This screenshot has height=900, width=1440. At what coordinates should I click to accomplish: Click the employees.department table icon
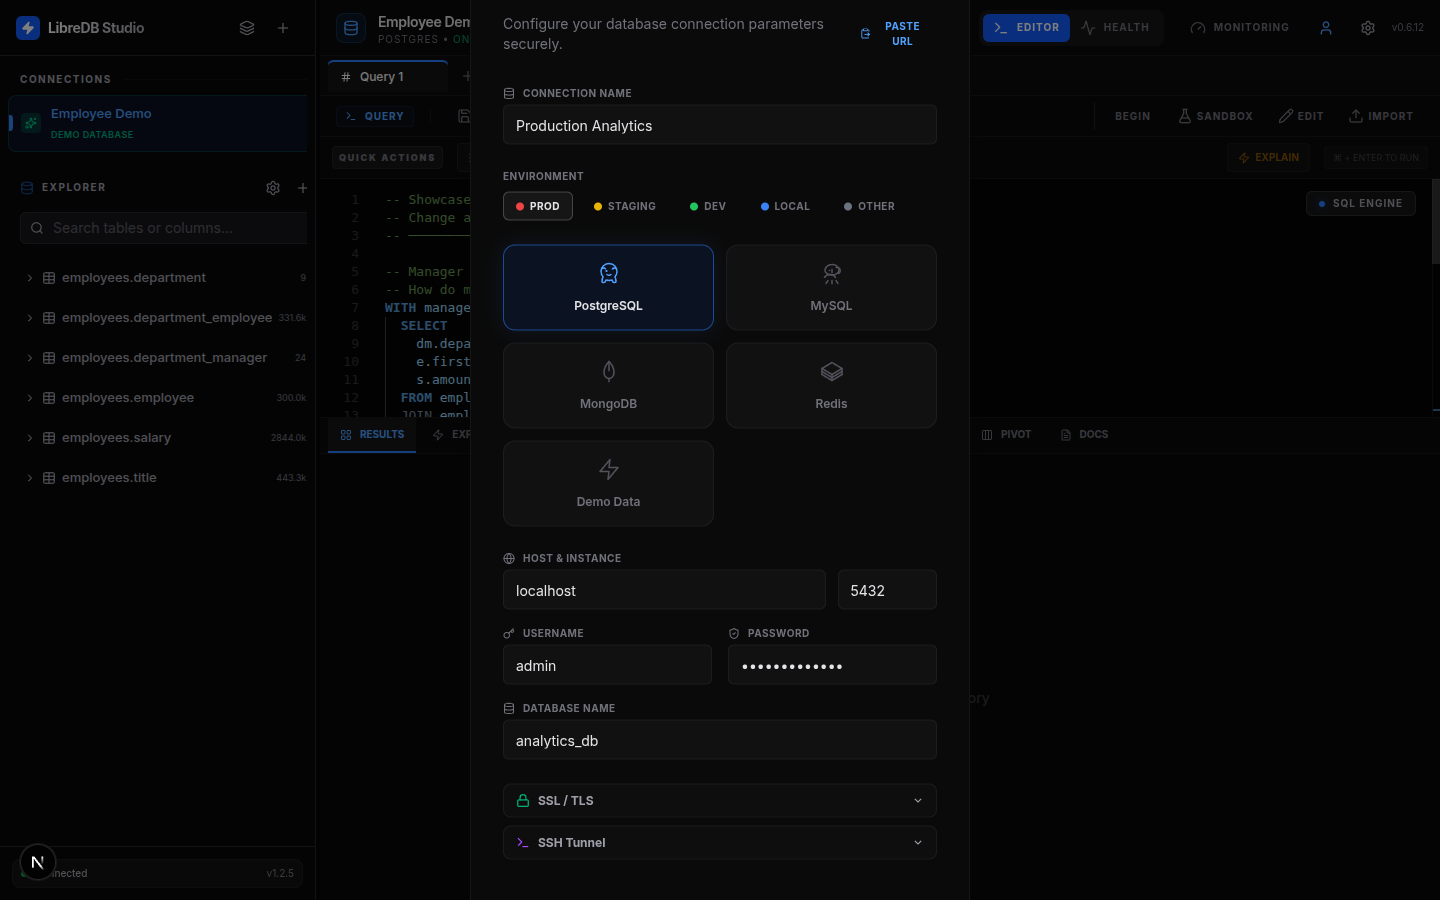coord(49,278)
